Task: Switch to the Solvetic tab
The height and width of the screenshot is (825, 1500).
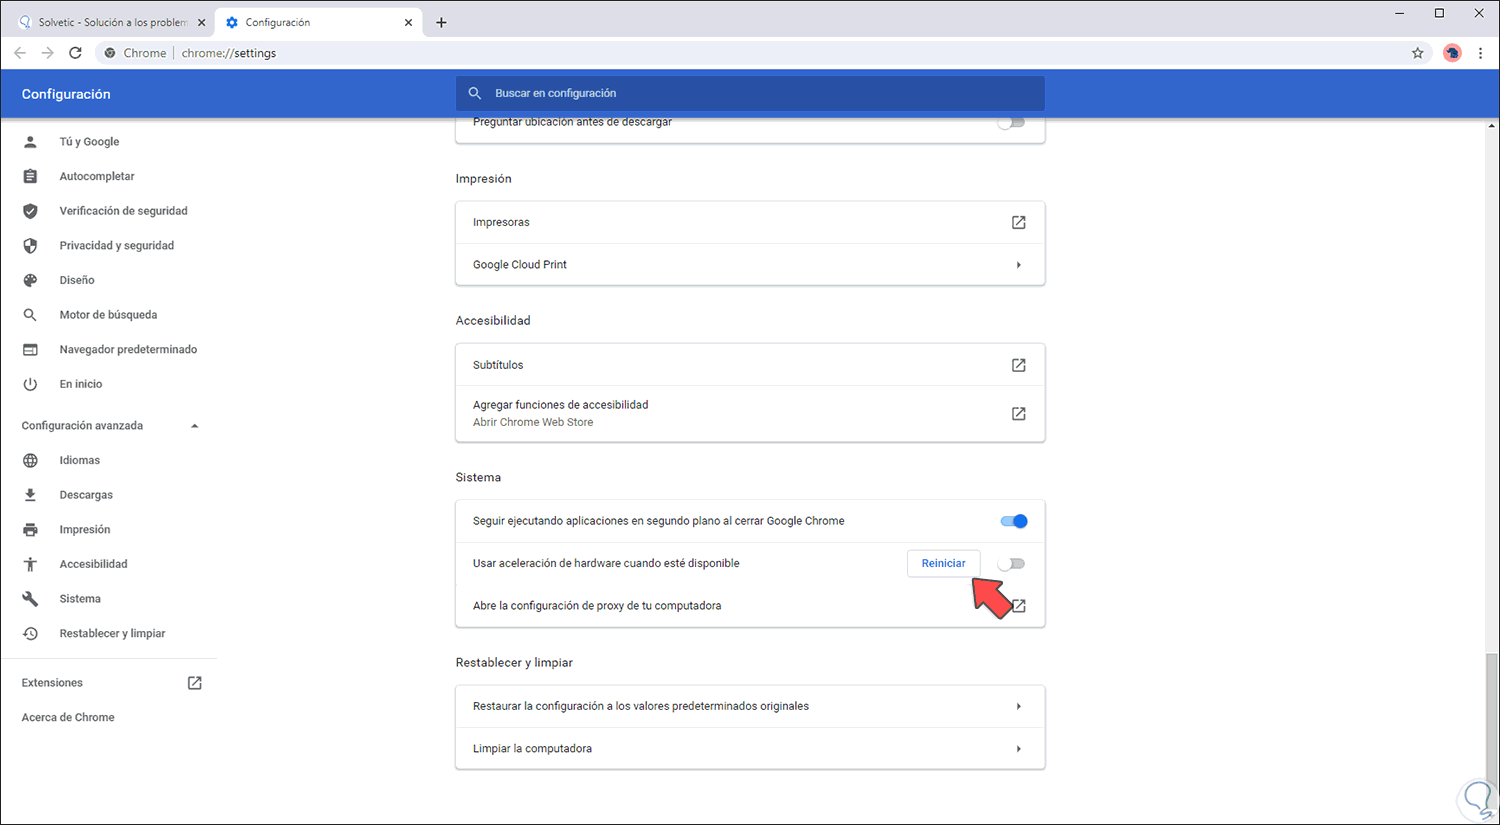Action: 113,22
